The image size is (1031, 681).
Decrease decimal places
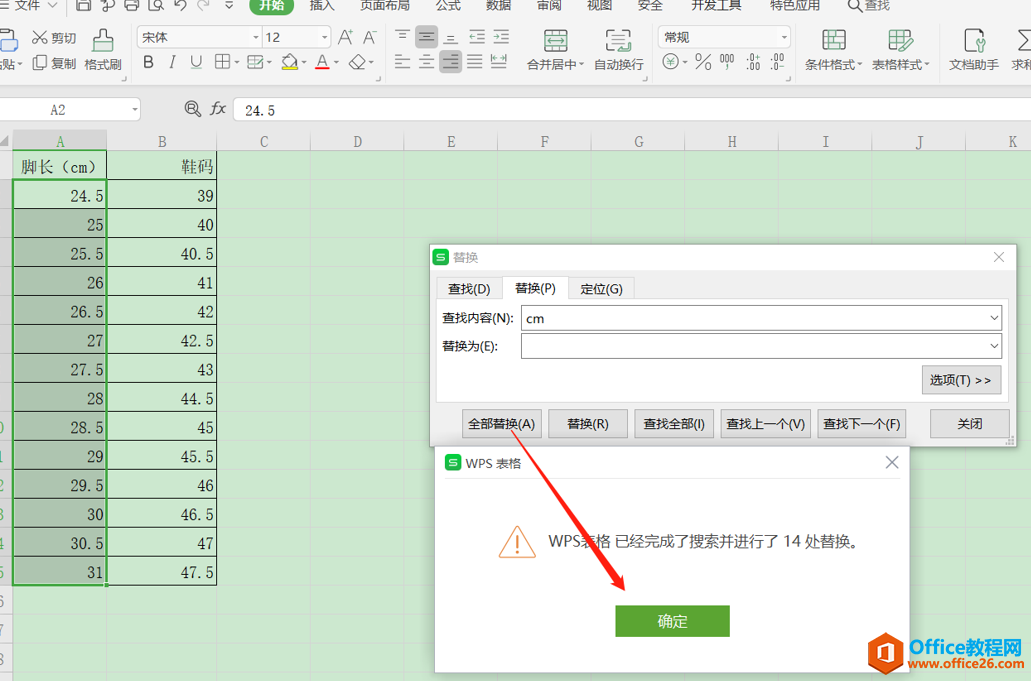click(778, 62)
